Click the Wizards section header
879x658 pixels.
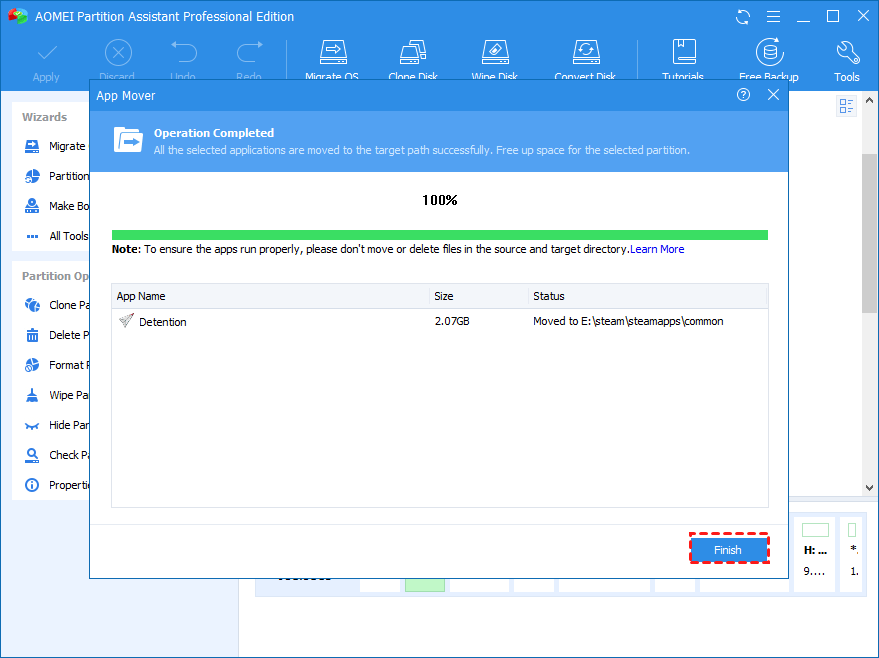coord(44,117)
